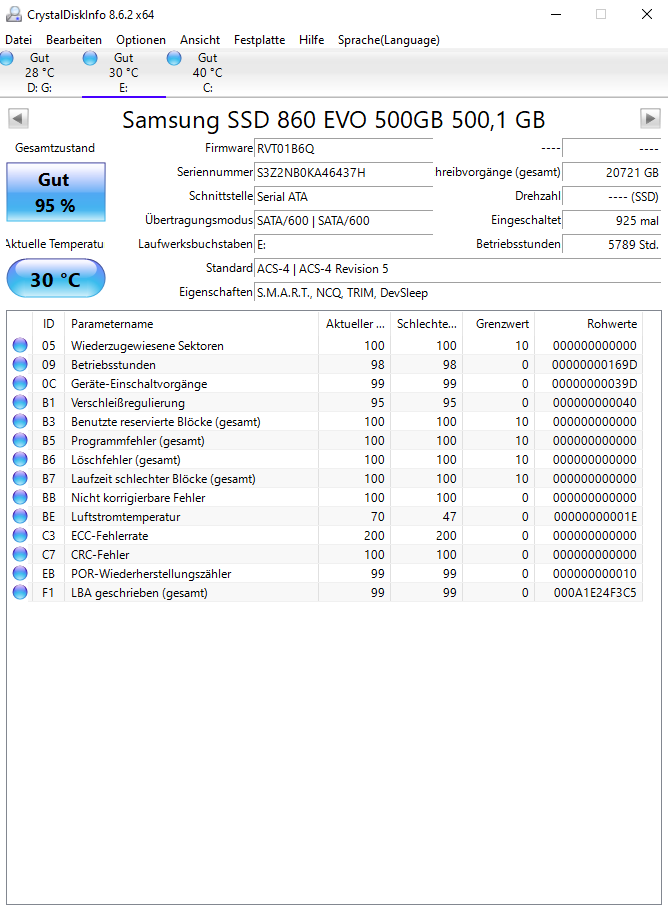Click raw value 000A1E24F3C5

[x=595, y=593]
